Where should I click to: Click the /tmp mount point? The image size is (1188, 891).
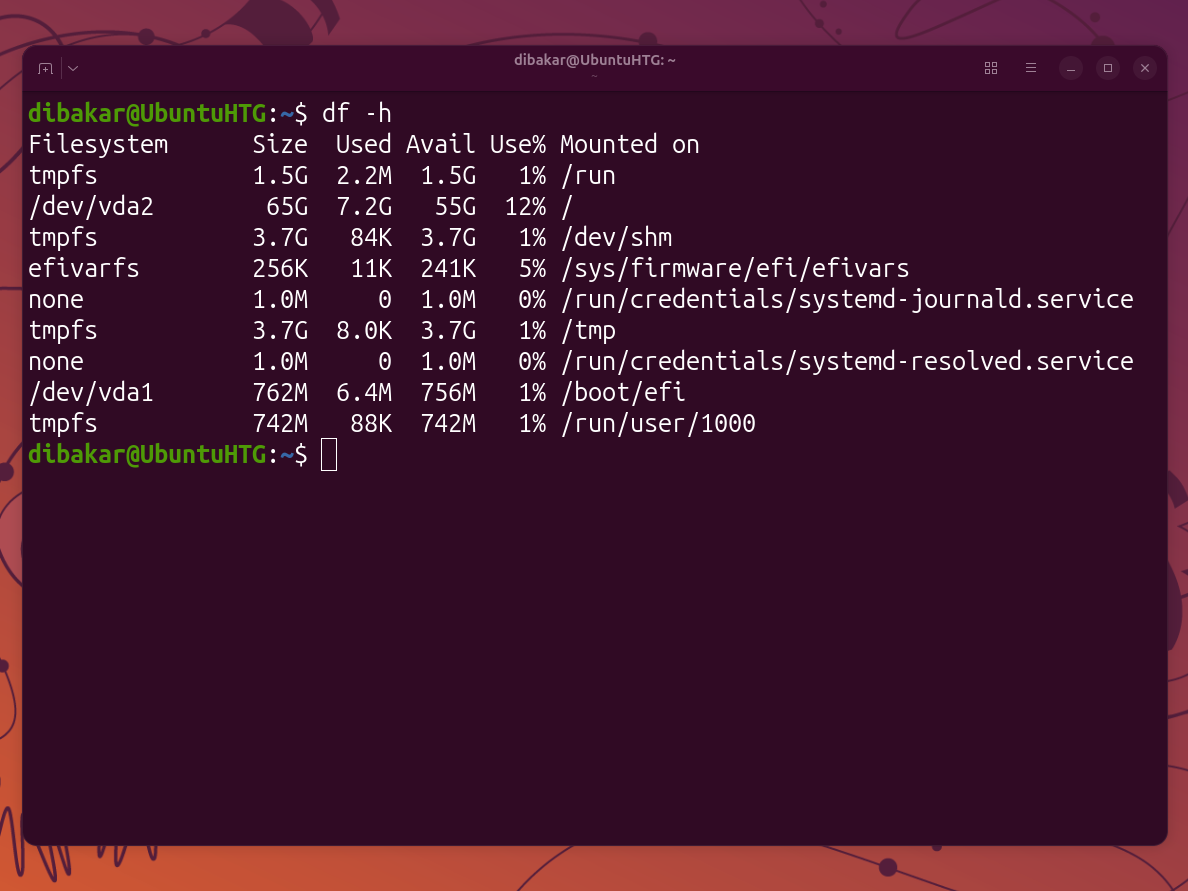(588, 330)
